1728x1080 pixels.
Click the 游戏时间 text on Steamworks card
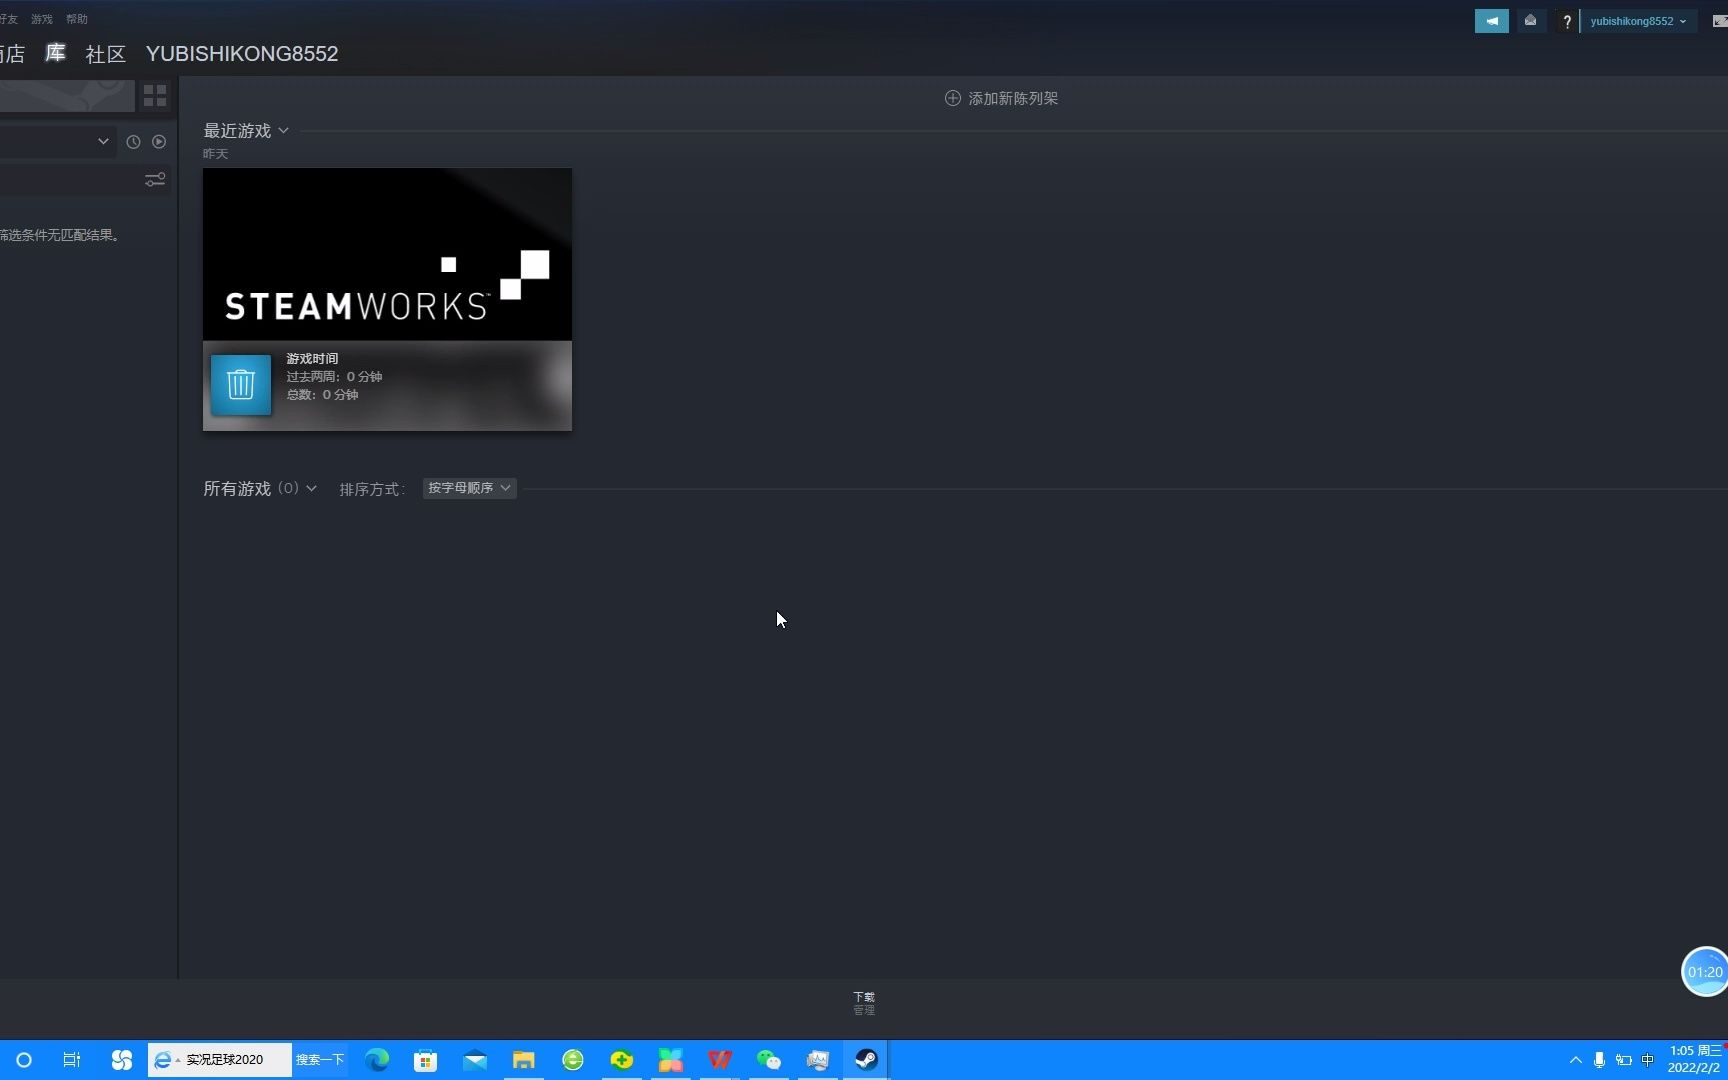(x=312, y=359)
